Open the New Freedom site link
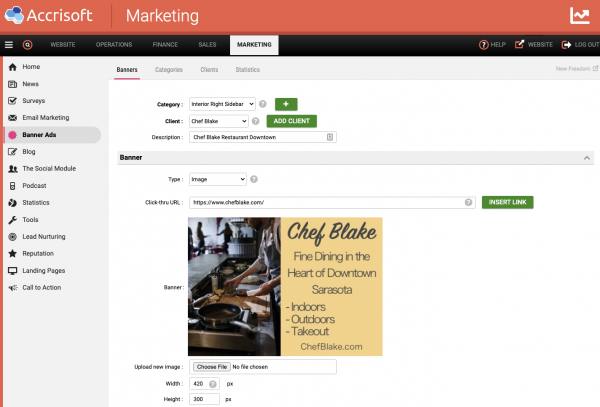 point(577,69)
